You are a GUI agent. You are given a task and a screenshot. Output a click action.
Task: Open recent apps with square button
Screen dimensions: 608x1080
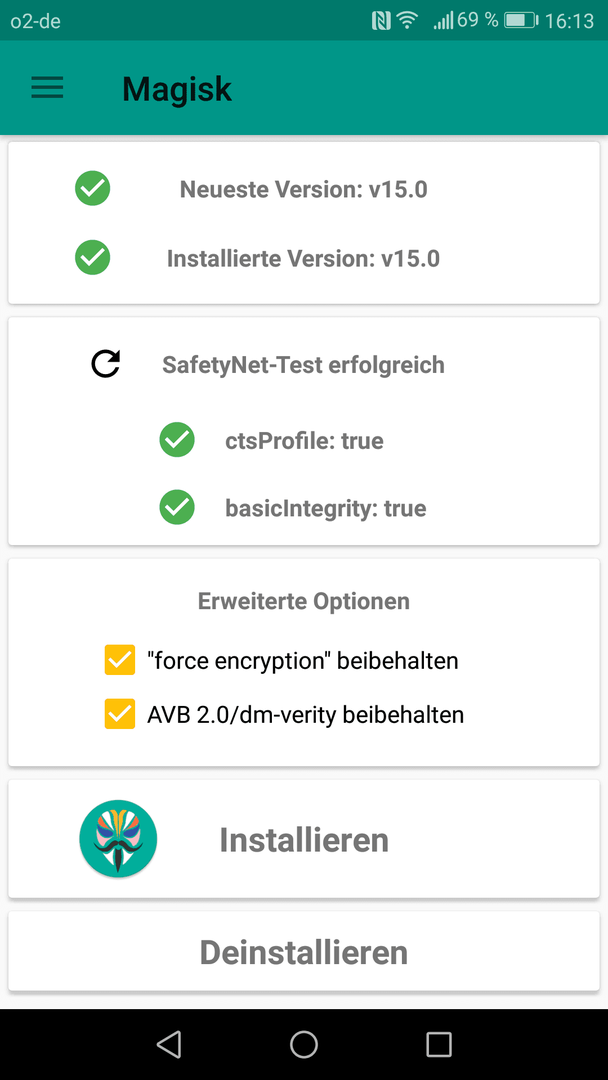439,1044
